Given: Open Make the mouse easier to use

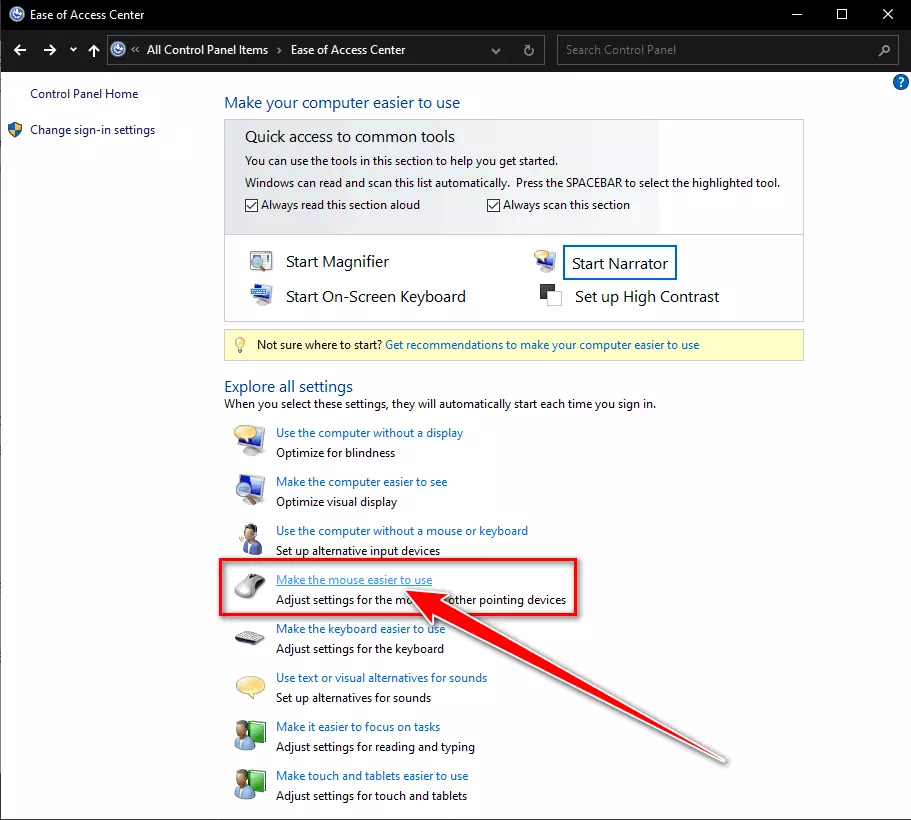Looking at the screenshot, I should pyautogui.click(x=354, y=580).
